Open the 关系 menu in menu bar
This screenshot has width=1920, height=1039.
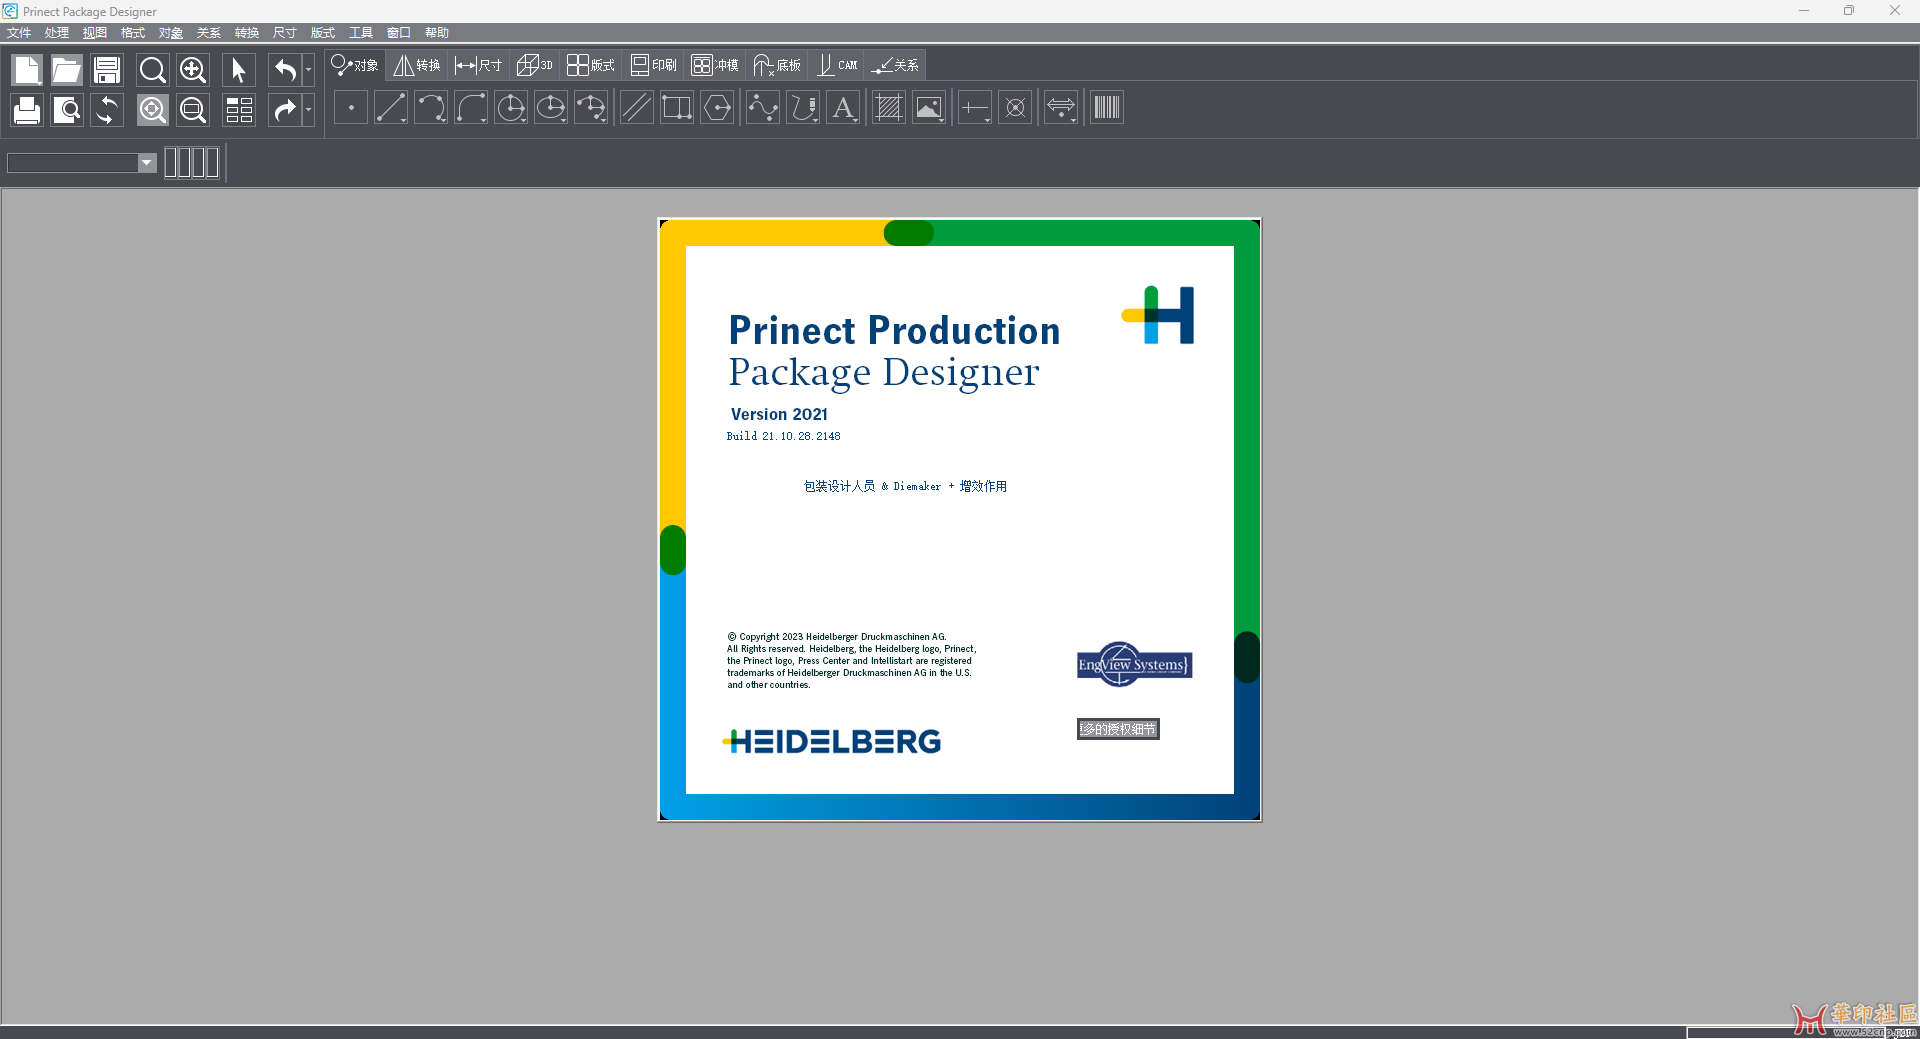209,33
